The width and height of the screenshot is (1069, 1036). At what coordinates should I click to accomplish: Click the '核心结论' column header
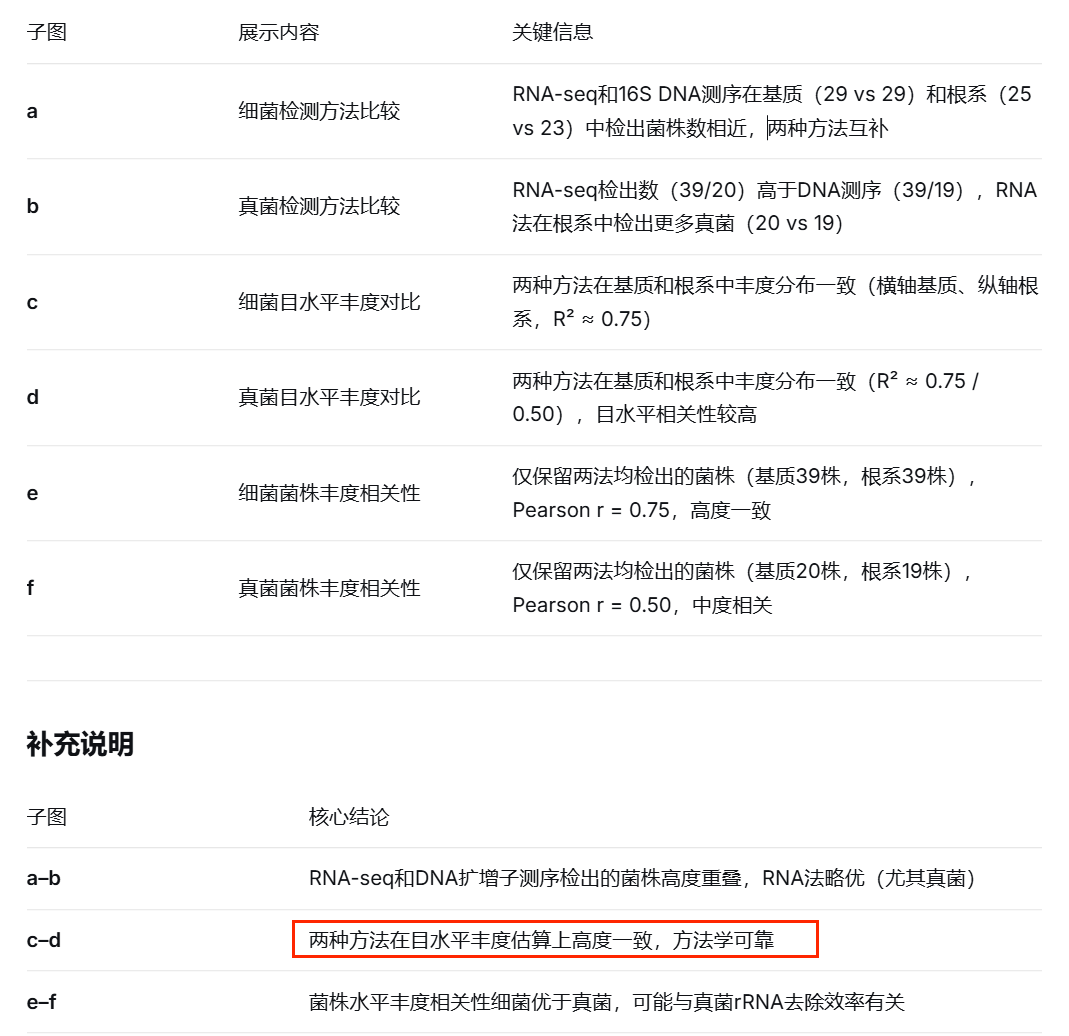348,817
